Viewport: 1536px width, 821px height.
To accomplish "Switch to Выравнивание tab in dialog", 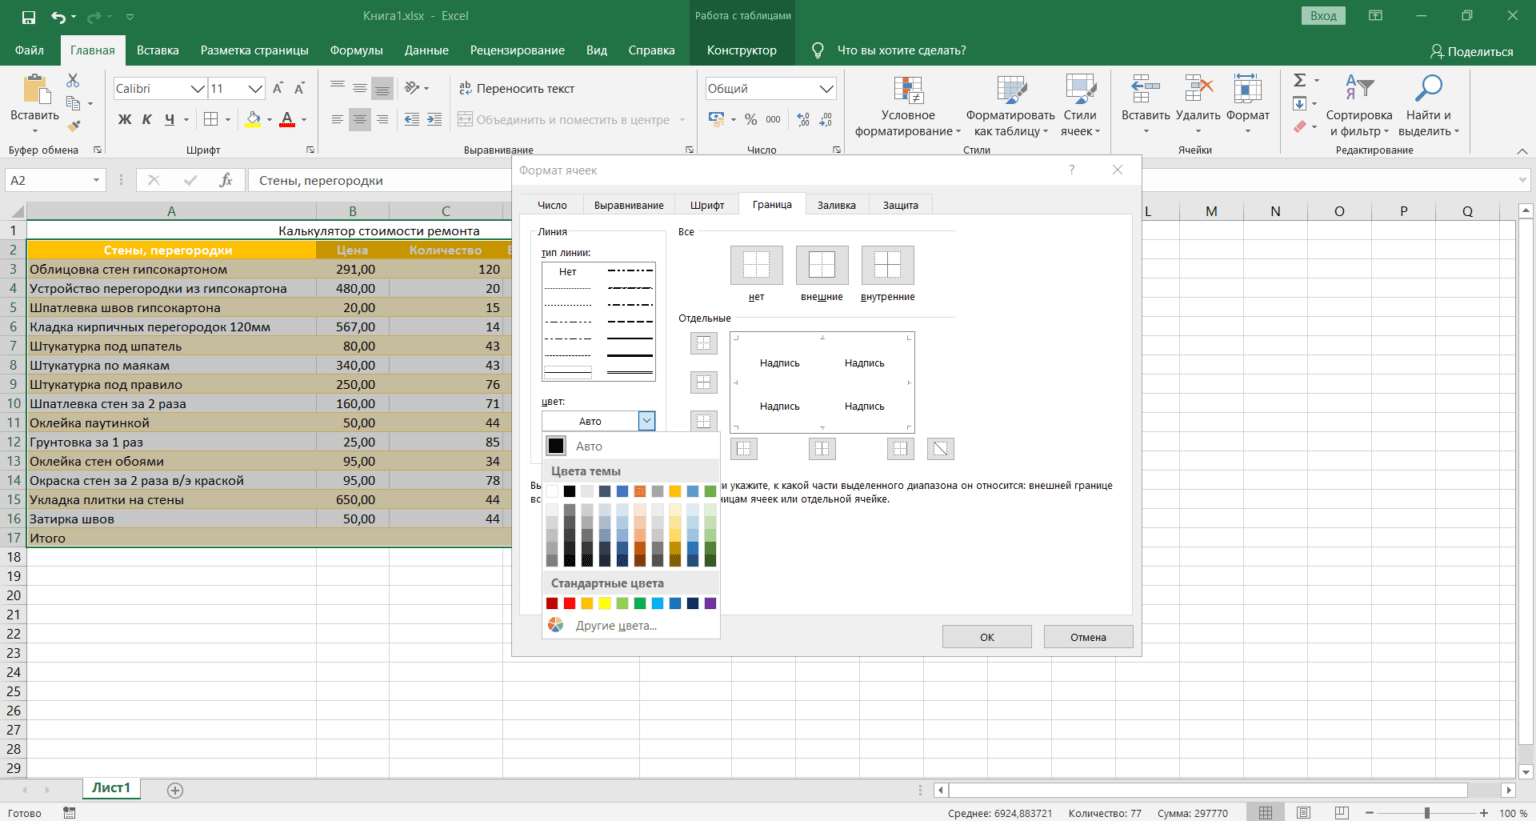I will coord(629,205).
